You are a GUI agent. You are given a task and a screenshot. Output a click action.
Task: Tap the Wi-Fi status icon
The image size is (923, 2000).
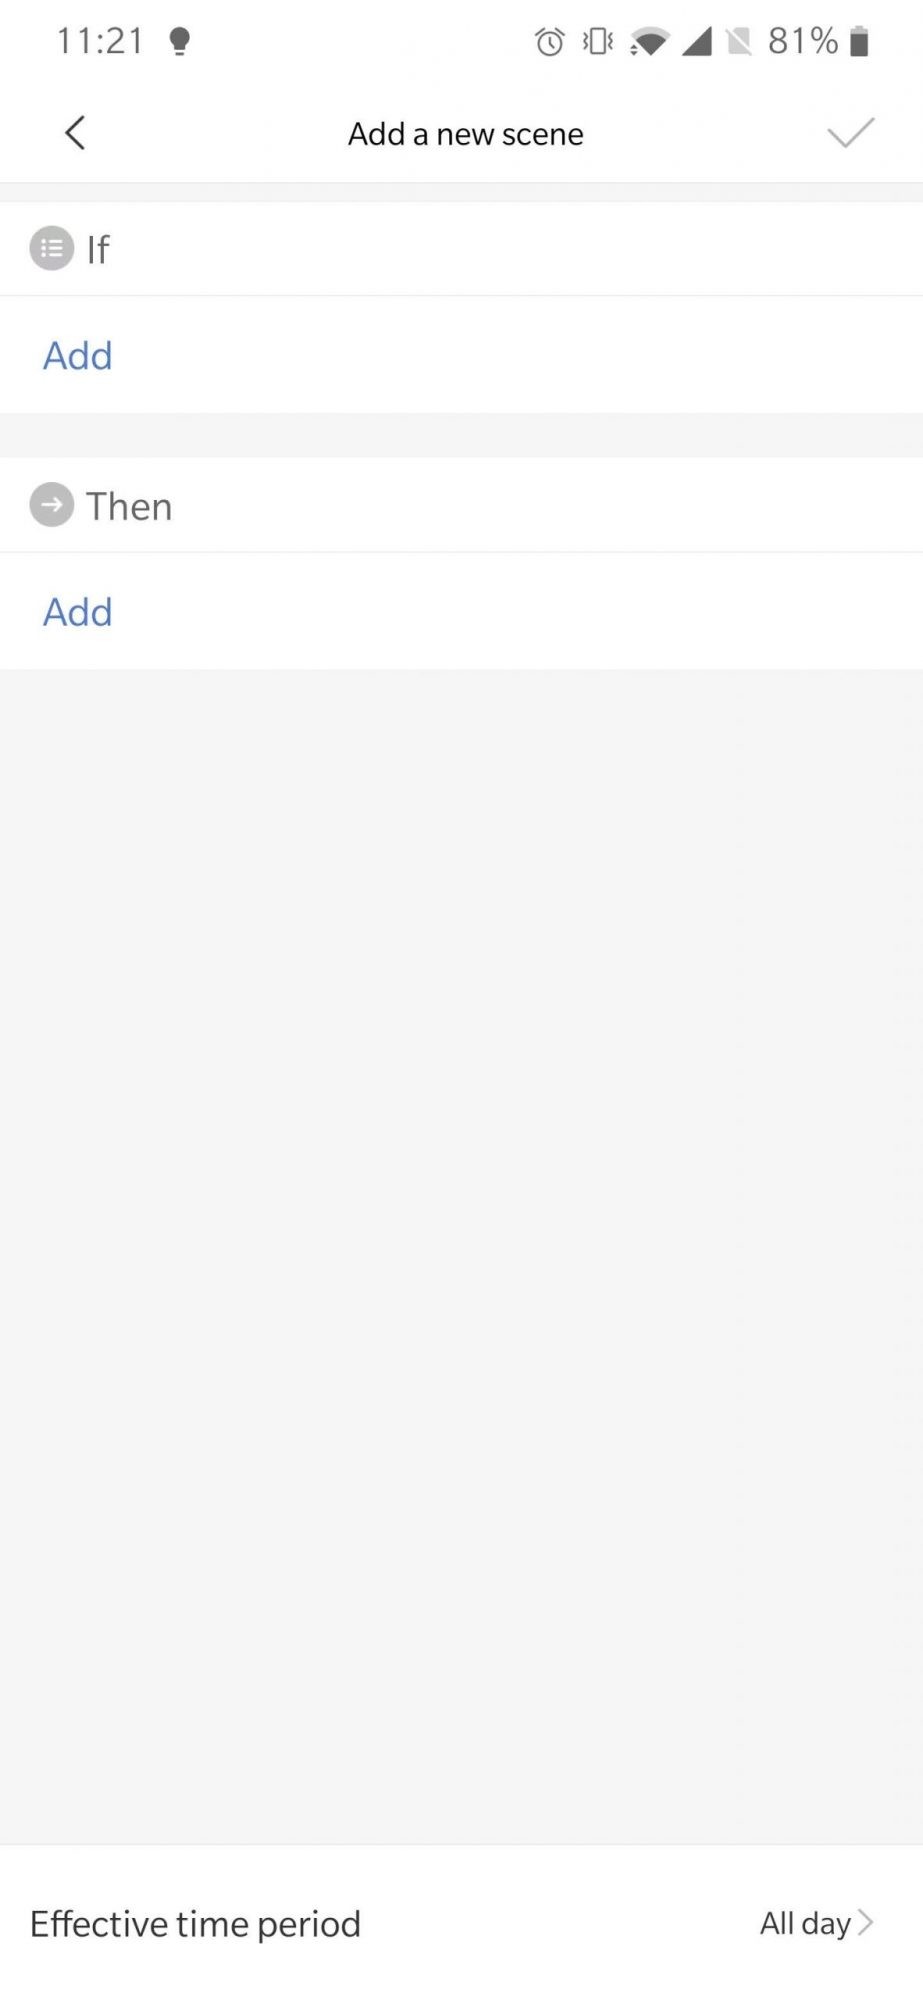point(649,42)
